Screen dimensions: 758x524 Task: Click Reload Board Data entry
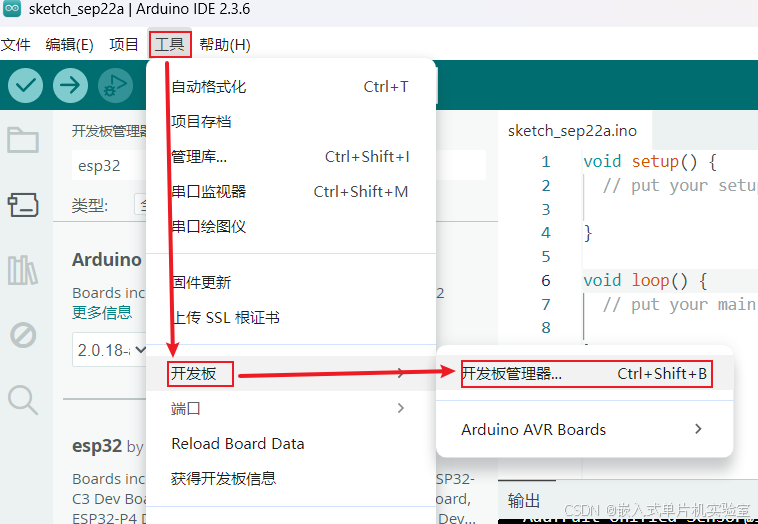coord(291,444)
